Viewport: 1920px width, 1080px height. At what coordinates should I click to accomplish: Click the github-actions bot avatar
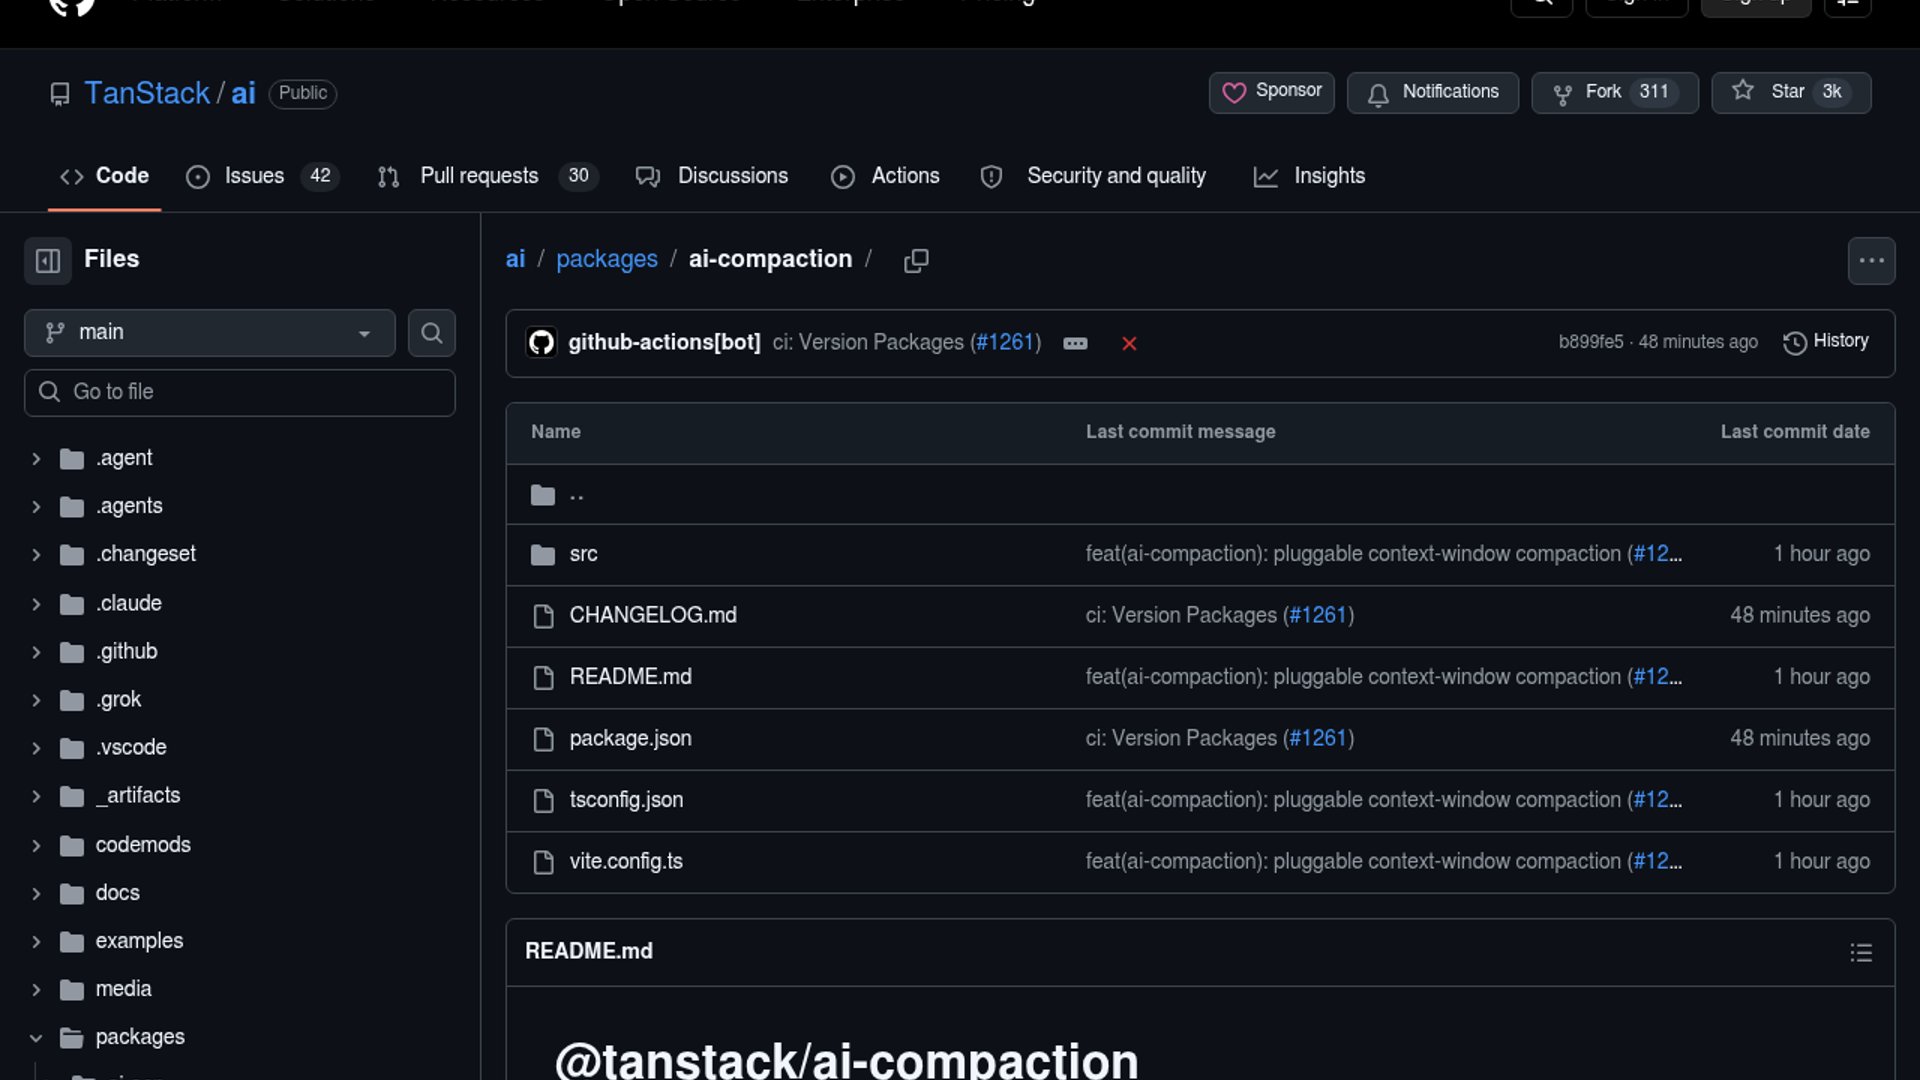coord(541,343)
